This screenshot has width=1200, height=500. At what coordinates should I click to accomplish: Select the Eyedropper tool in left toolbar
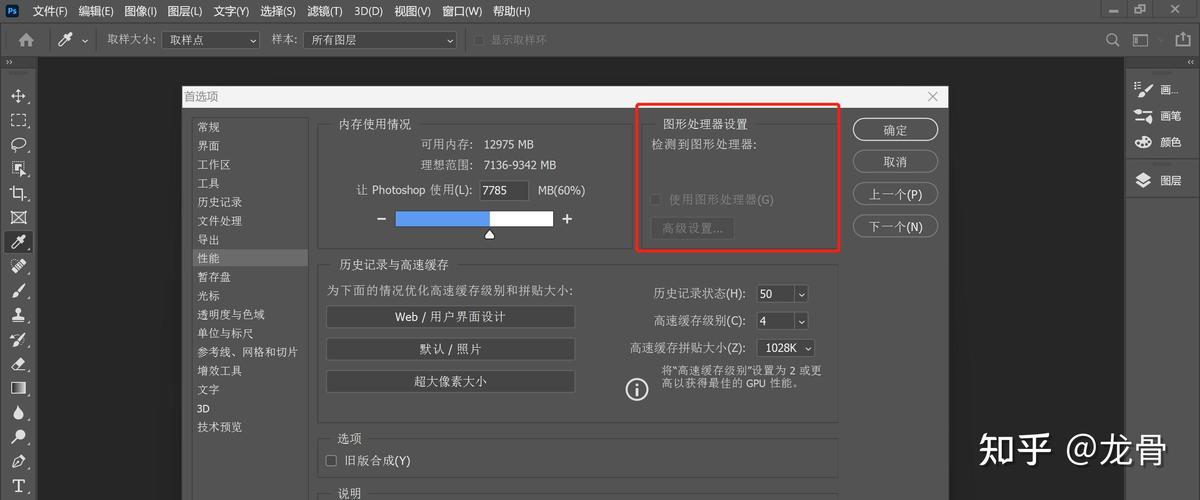click(x=18, y=242)
